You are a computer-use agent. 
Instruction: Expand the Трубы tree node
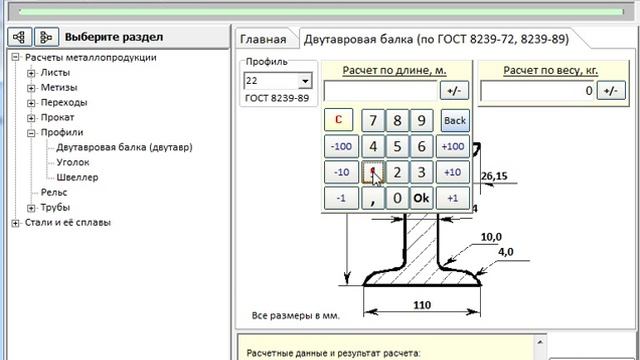[31, 208]
